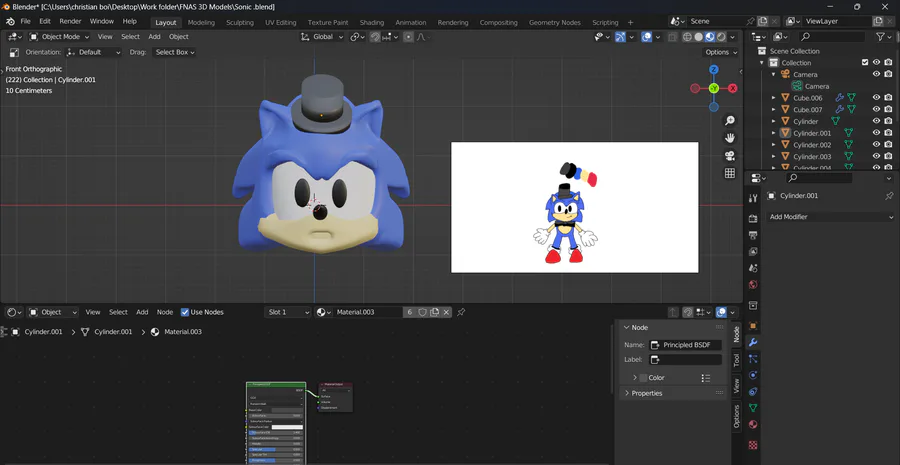
Task: Click the Z axis on navigation gizmo
Action: 713,70
